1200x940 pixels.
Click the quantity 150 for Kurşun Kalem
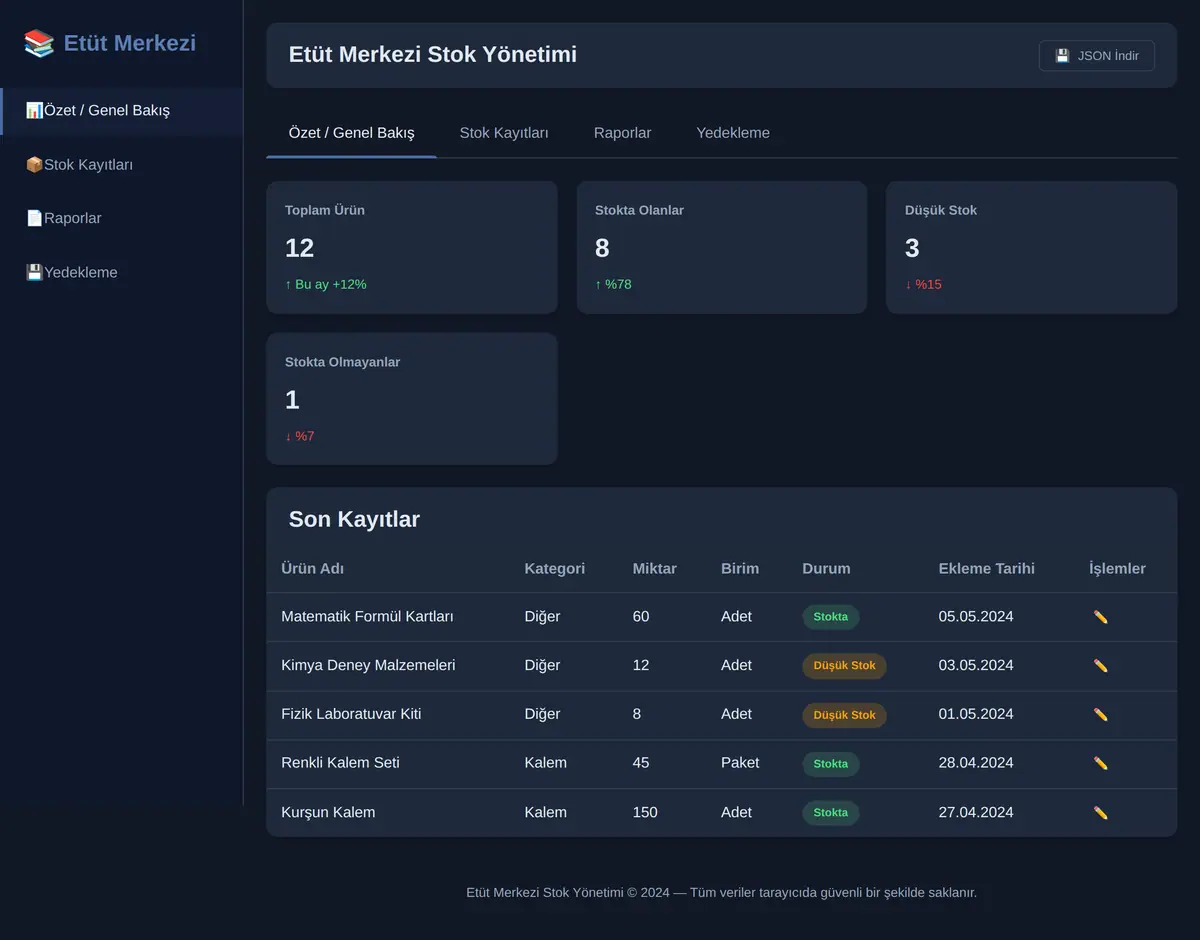(x=645, y=812)
